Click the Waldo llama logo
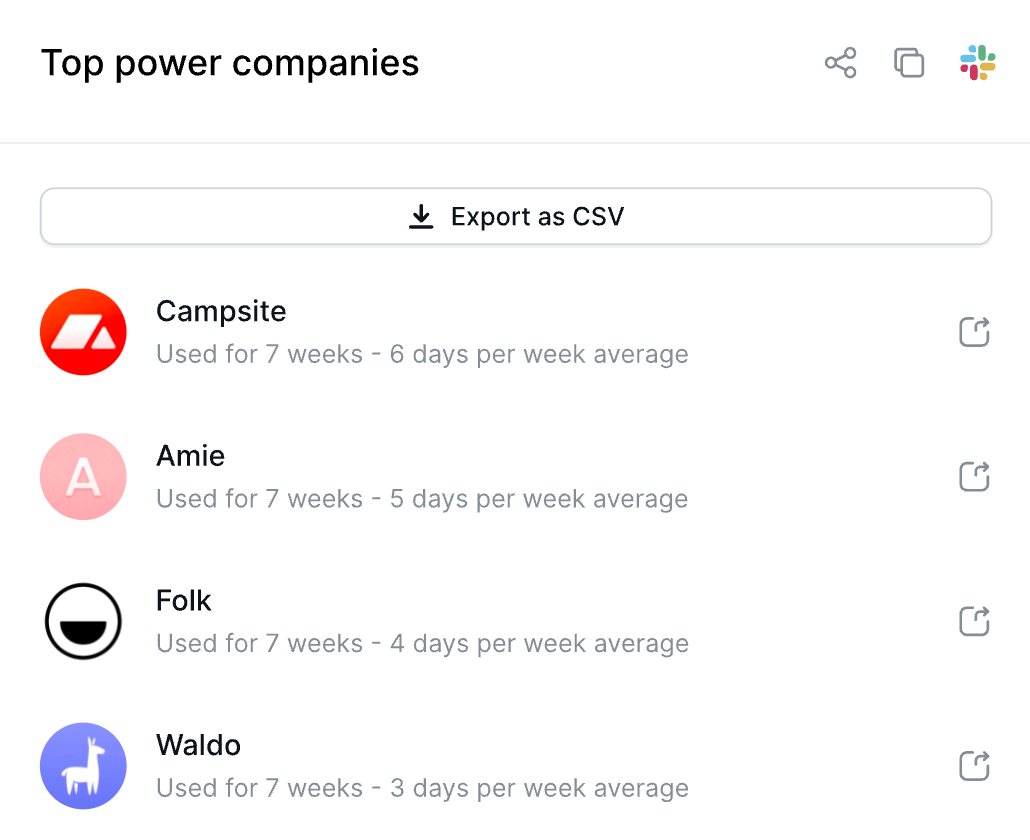Image resolution: width=1030 pixels, height=840 pixels. click(x=83, y=766)
